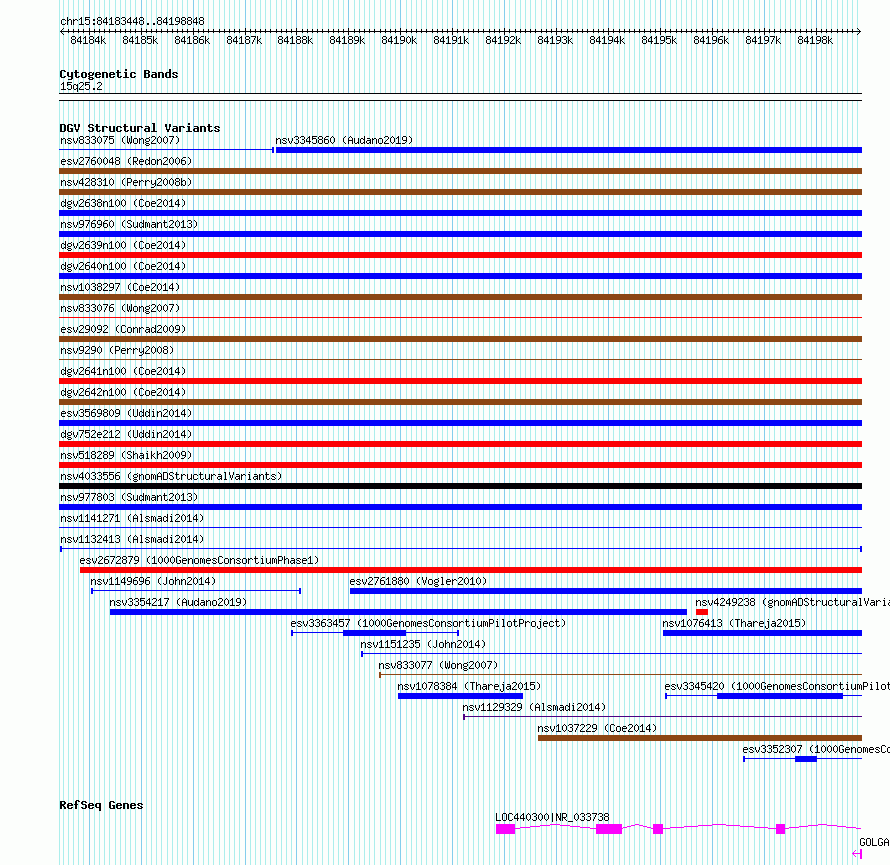Open nsv1129329 (Alsmadi2014) label

[534, 707]
